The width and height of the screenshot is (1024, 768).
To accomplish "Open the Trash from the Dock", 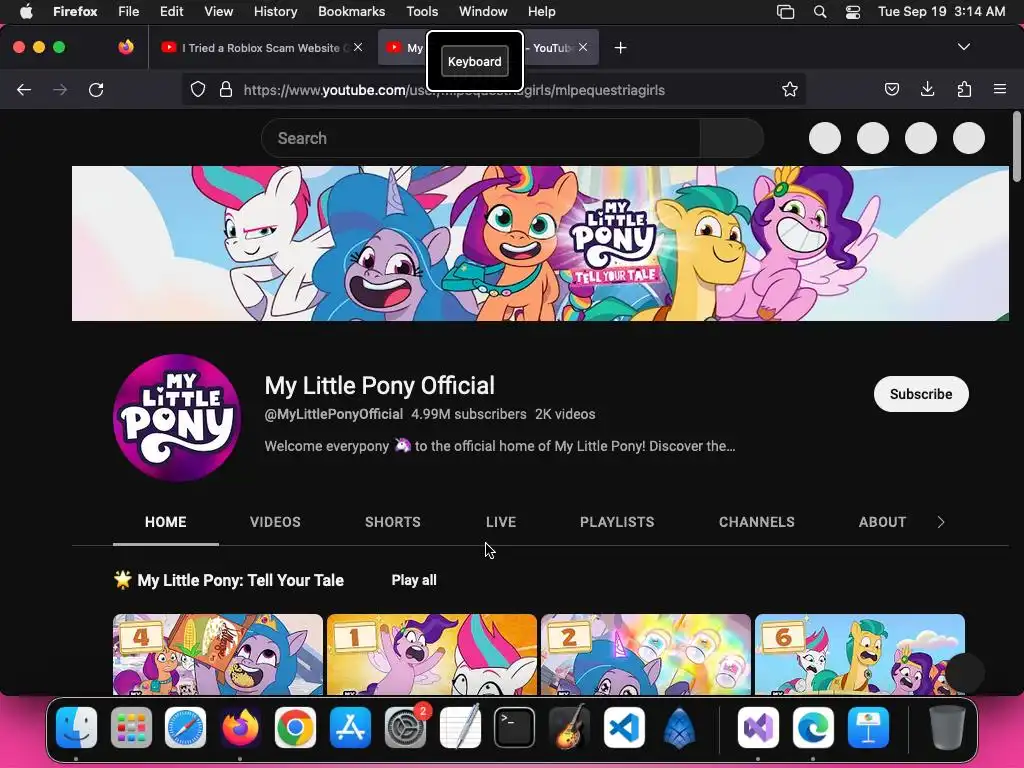I will pyautogui.click(x=947, y=728).
